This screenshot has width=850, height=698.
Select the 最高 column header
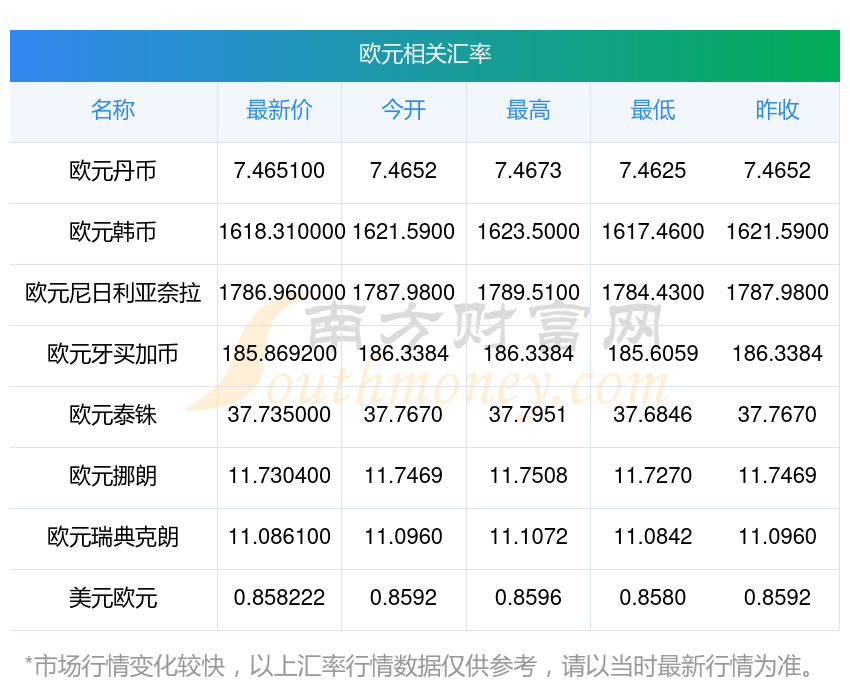528,110
